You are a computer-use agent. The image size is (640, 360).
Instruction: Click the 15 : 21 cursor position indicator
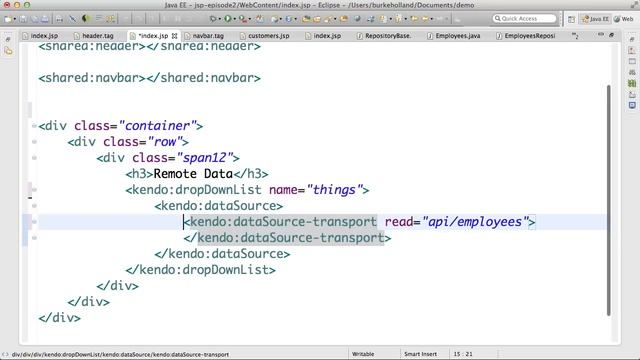(463, 354)
